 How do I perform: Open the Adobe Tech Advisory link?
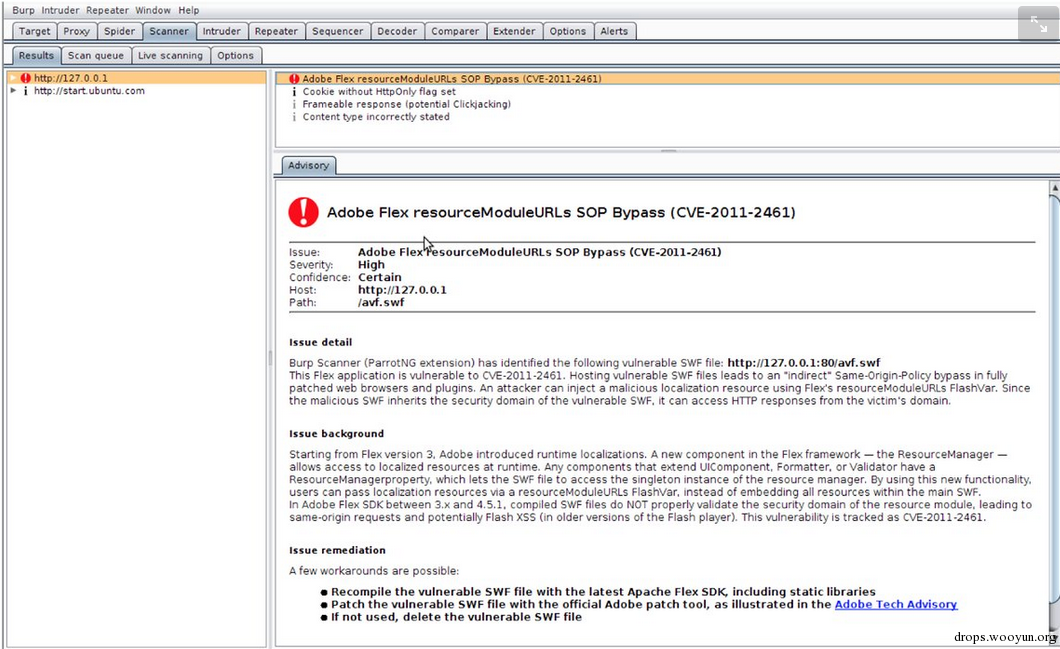pos(896,604)
